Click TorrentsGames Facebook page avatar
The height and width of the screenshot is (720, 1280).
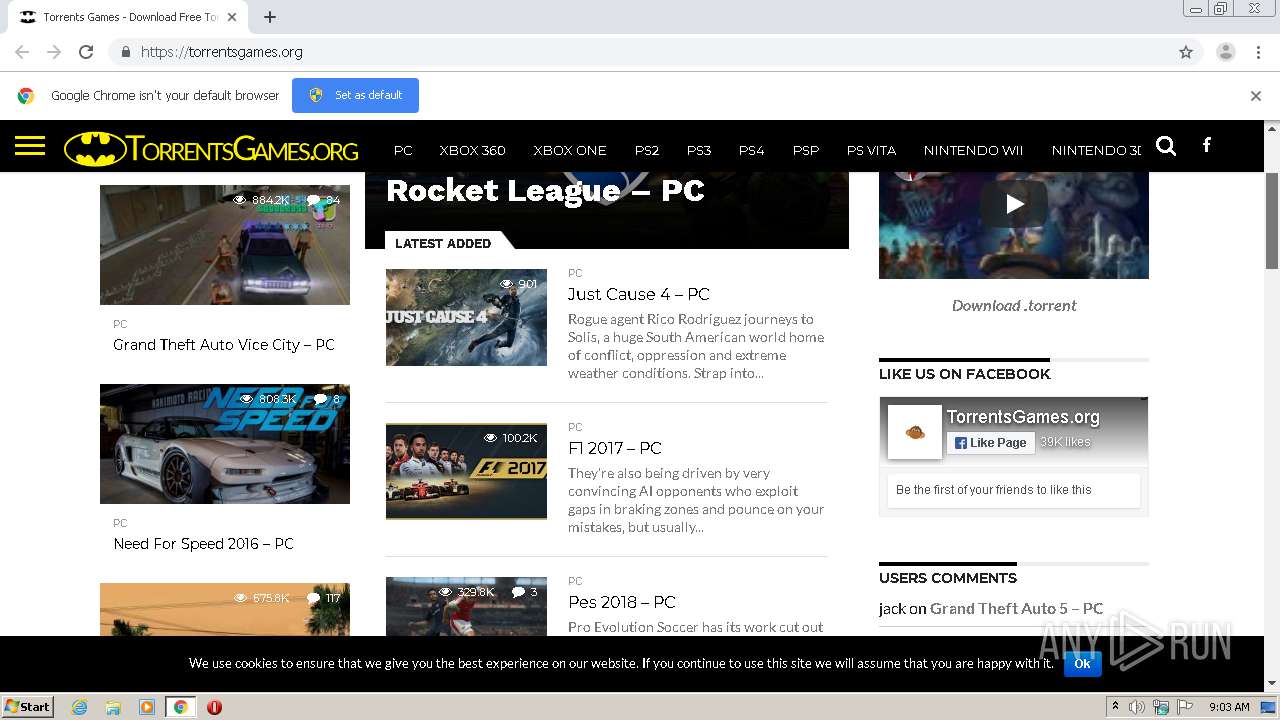tap(914, 432)
